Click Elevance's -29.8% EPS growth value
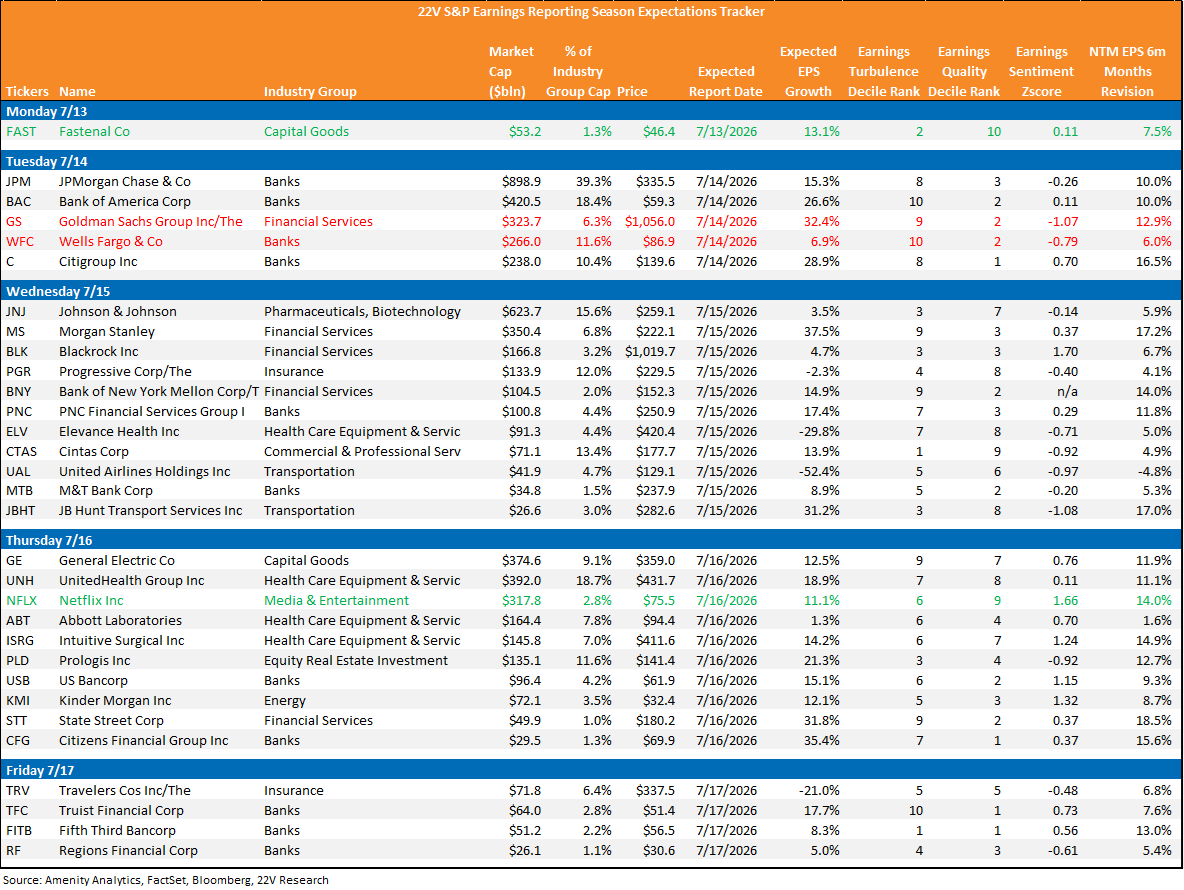The height and width of the screenshot is (890, 1184). click(x=819, y=432)
